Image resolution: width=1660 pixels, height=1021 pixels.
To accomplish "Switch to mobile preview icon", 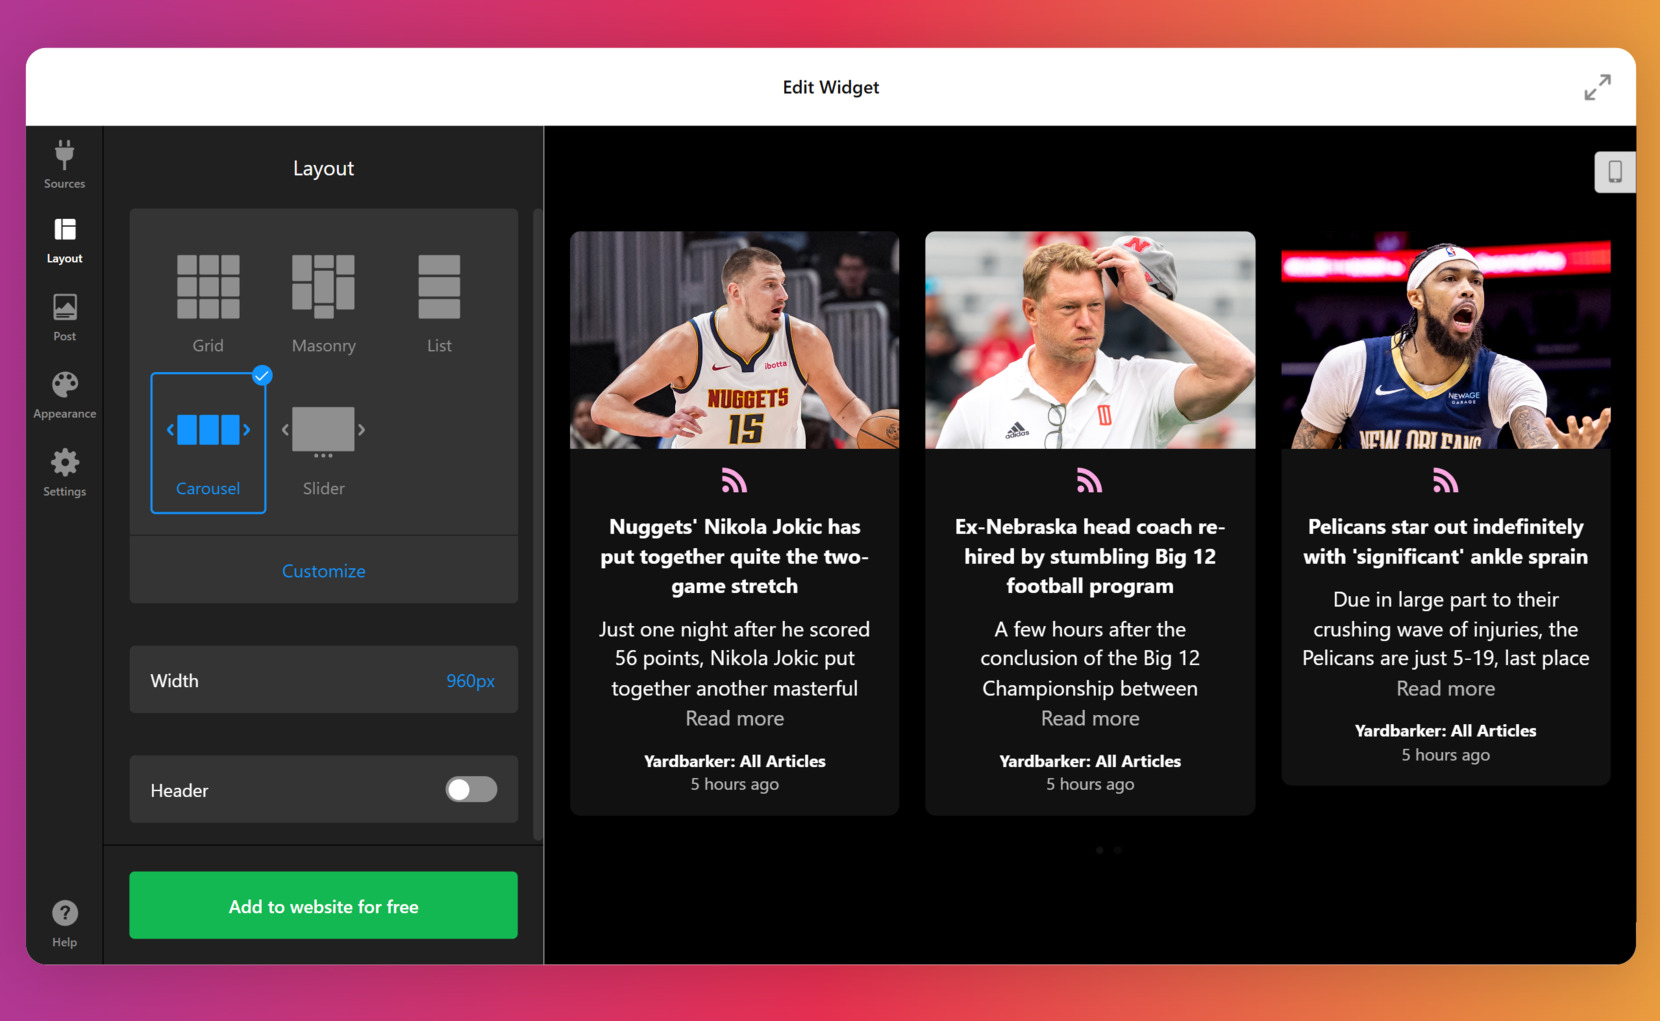I will (1614, 172).
